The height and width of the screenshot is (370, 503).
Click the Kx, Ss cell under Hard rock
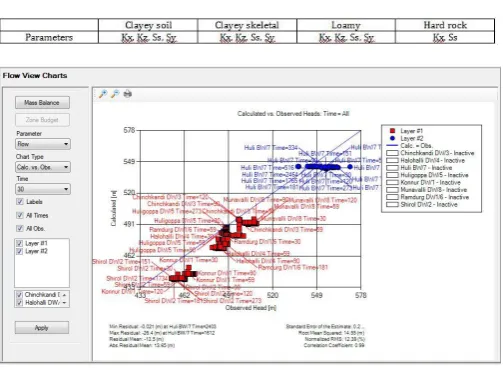tap(445, 37)
